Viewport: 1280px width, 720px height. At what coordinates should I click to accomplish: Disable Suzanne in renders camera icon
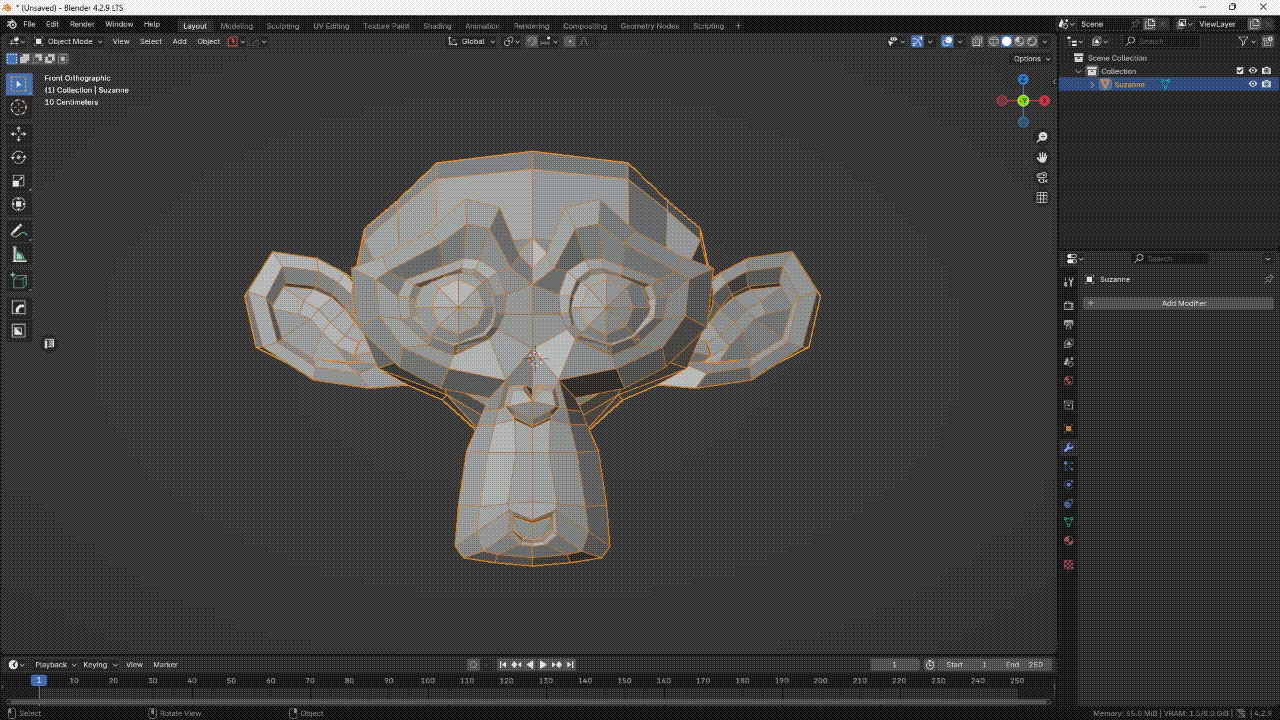(1266, 84)
